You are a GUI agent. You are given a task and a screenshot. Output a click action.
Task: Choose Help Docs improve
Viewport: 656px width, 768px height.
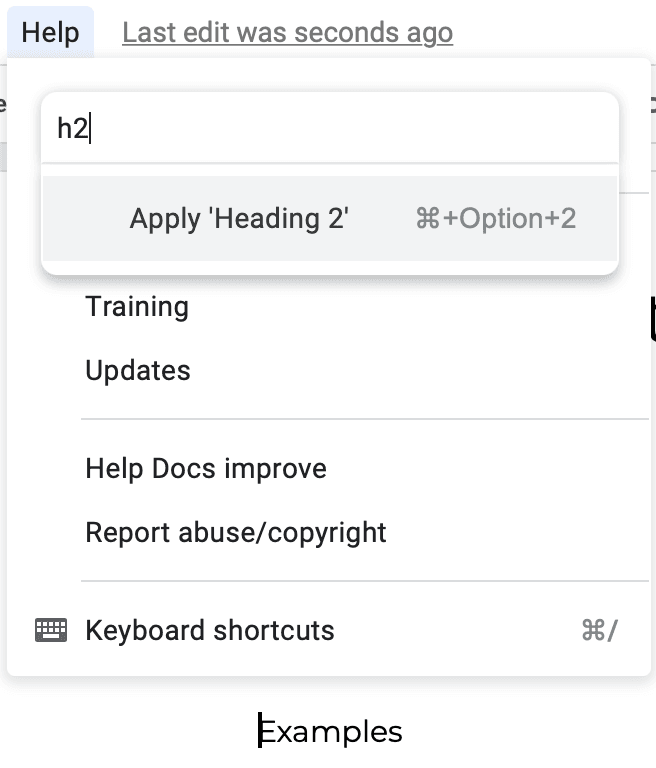[x=206, y=468]
